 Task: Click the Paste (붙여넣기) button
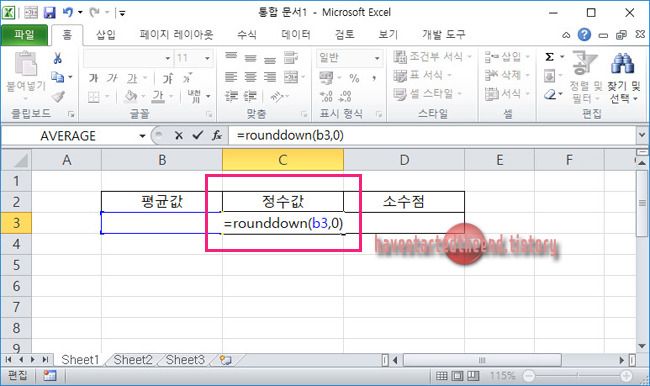coord(26,75)
